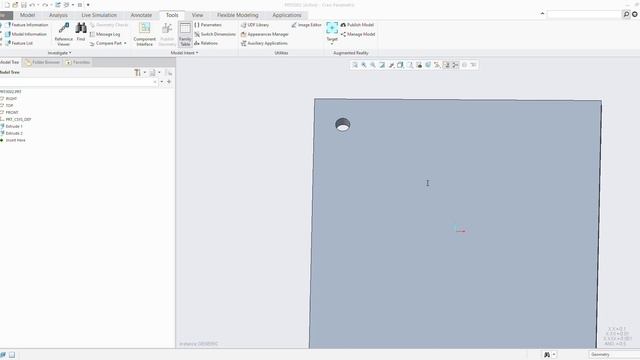
Task: Switch to the Folder Browser tab
Action: coord(42,62)
